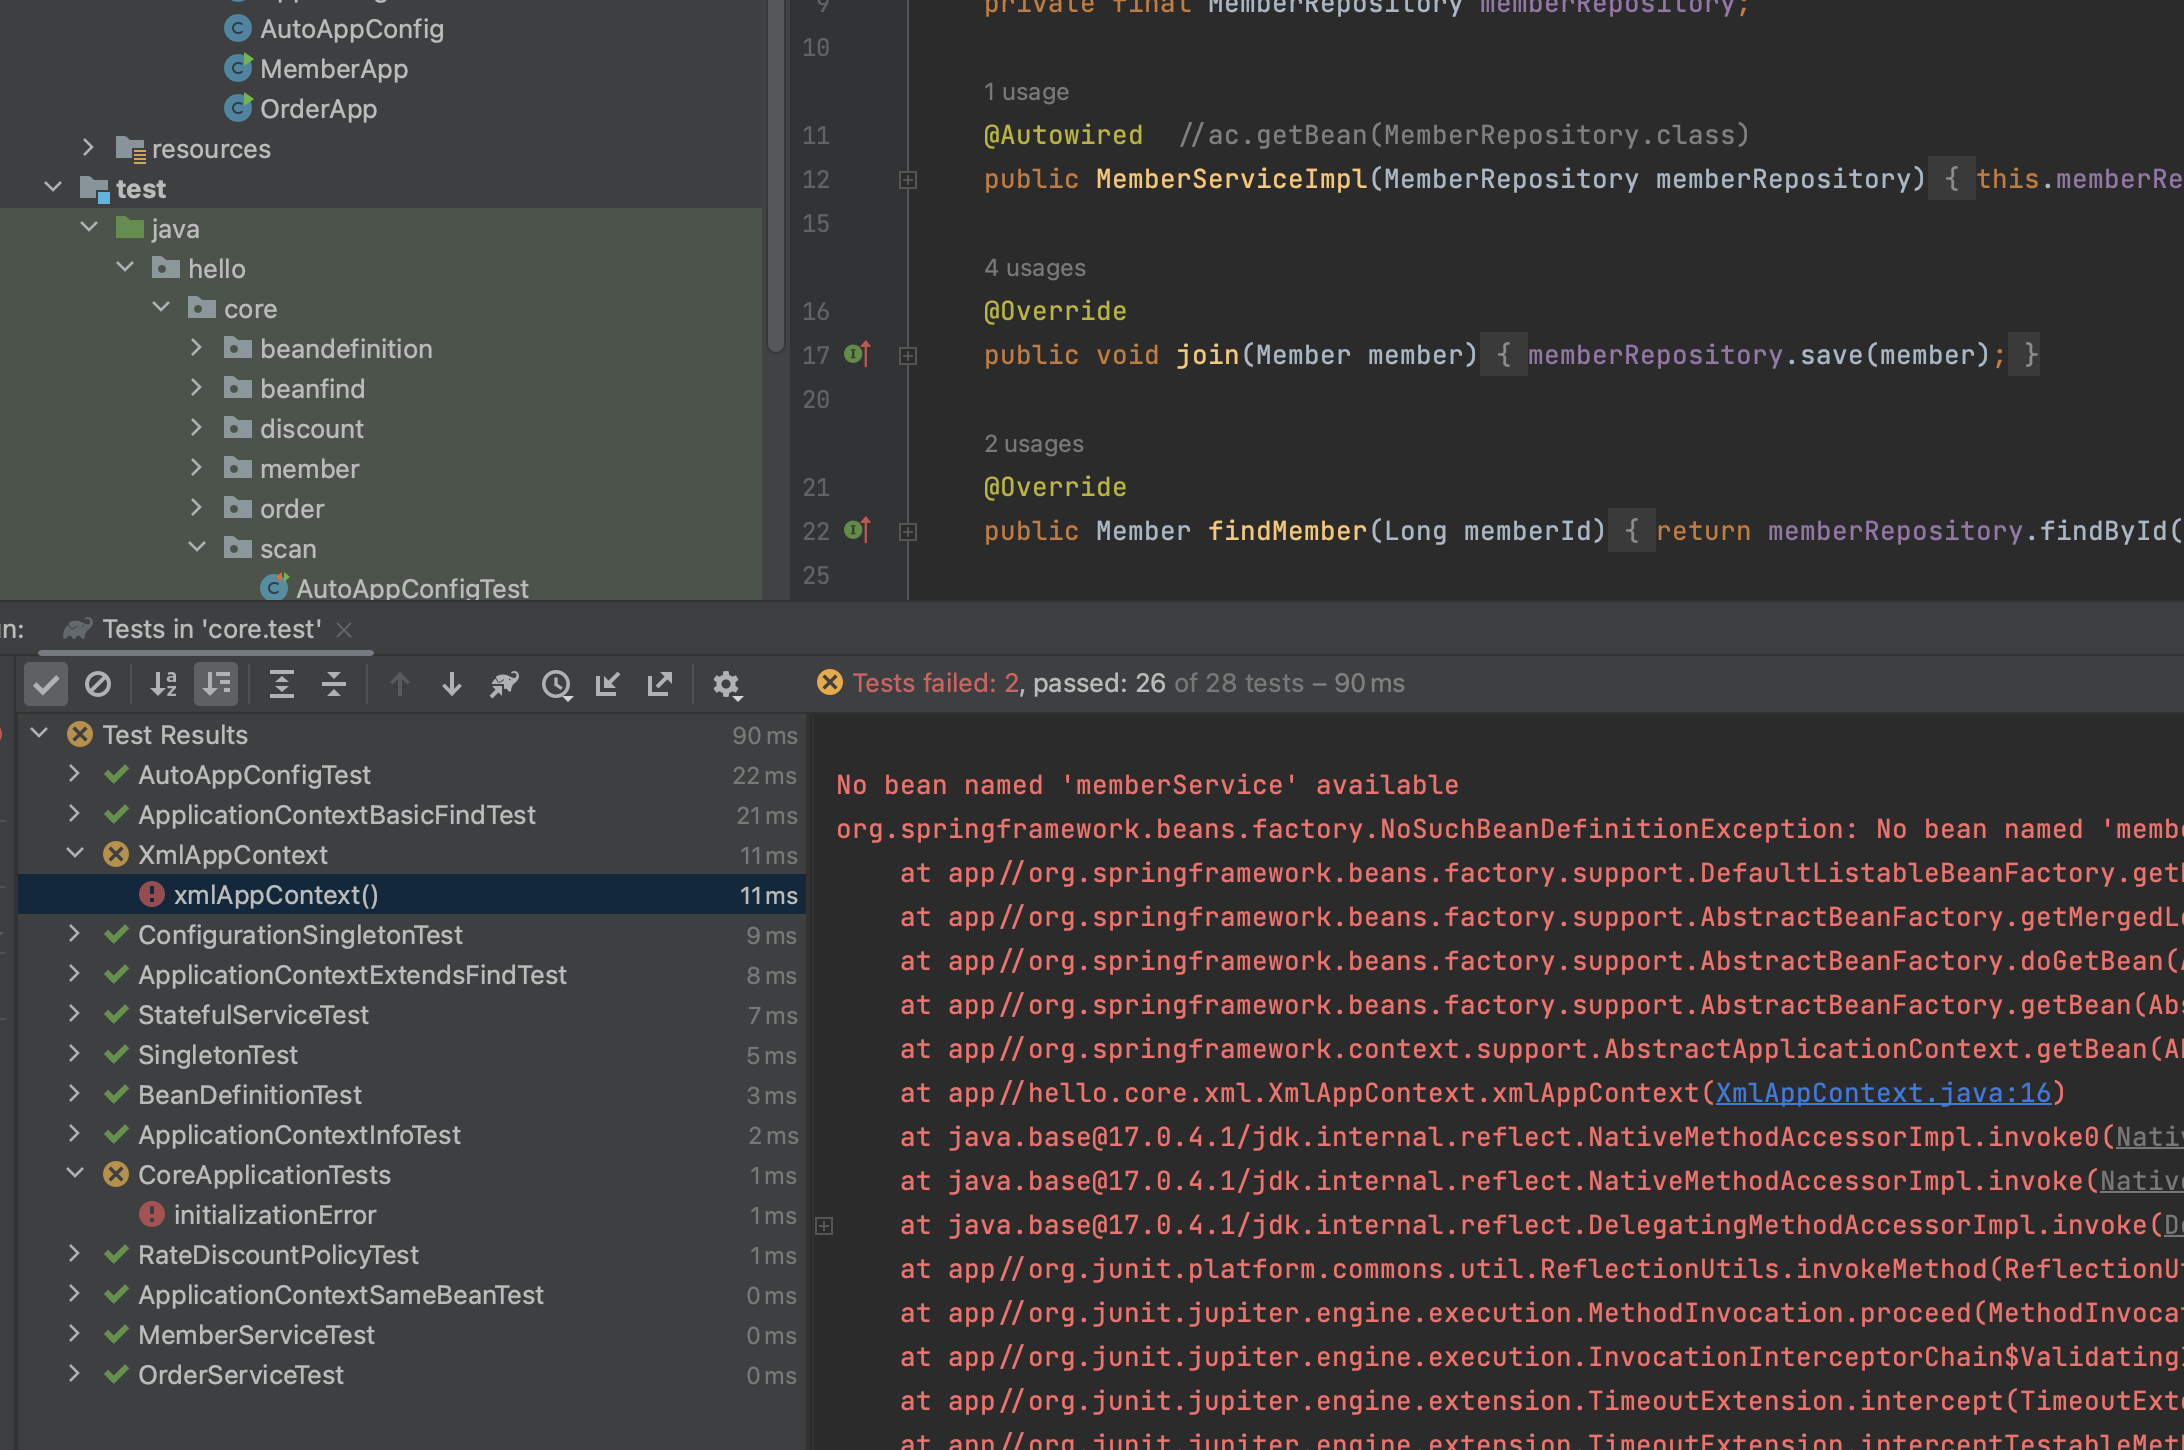Collapse the hello package
This screenshot has width=2184, height=1450.
click(124, 267)
